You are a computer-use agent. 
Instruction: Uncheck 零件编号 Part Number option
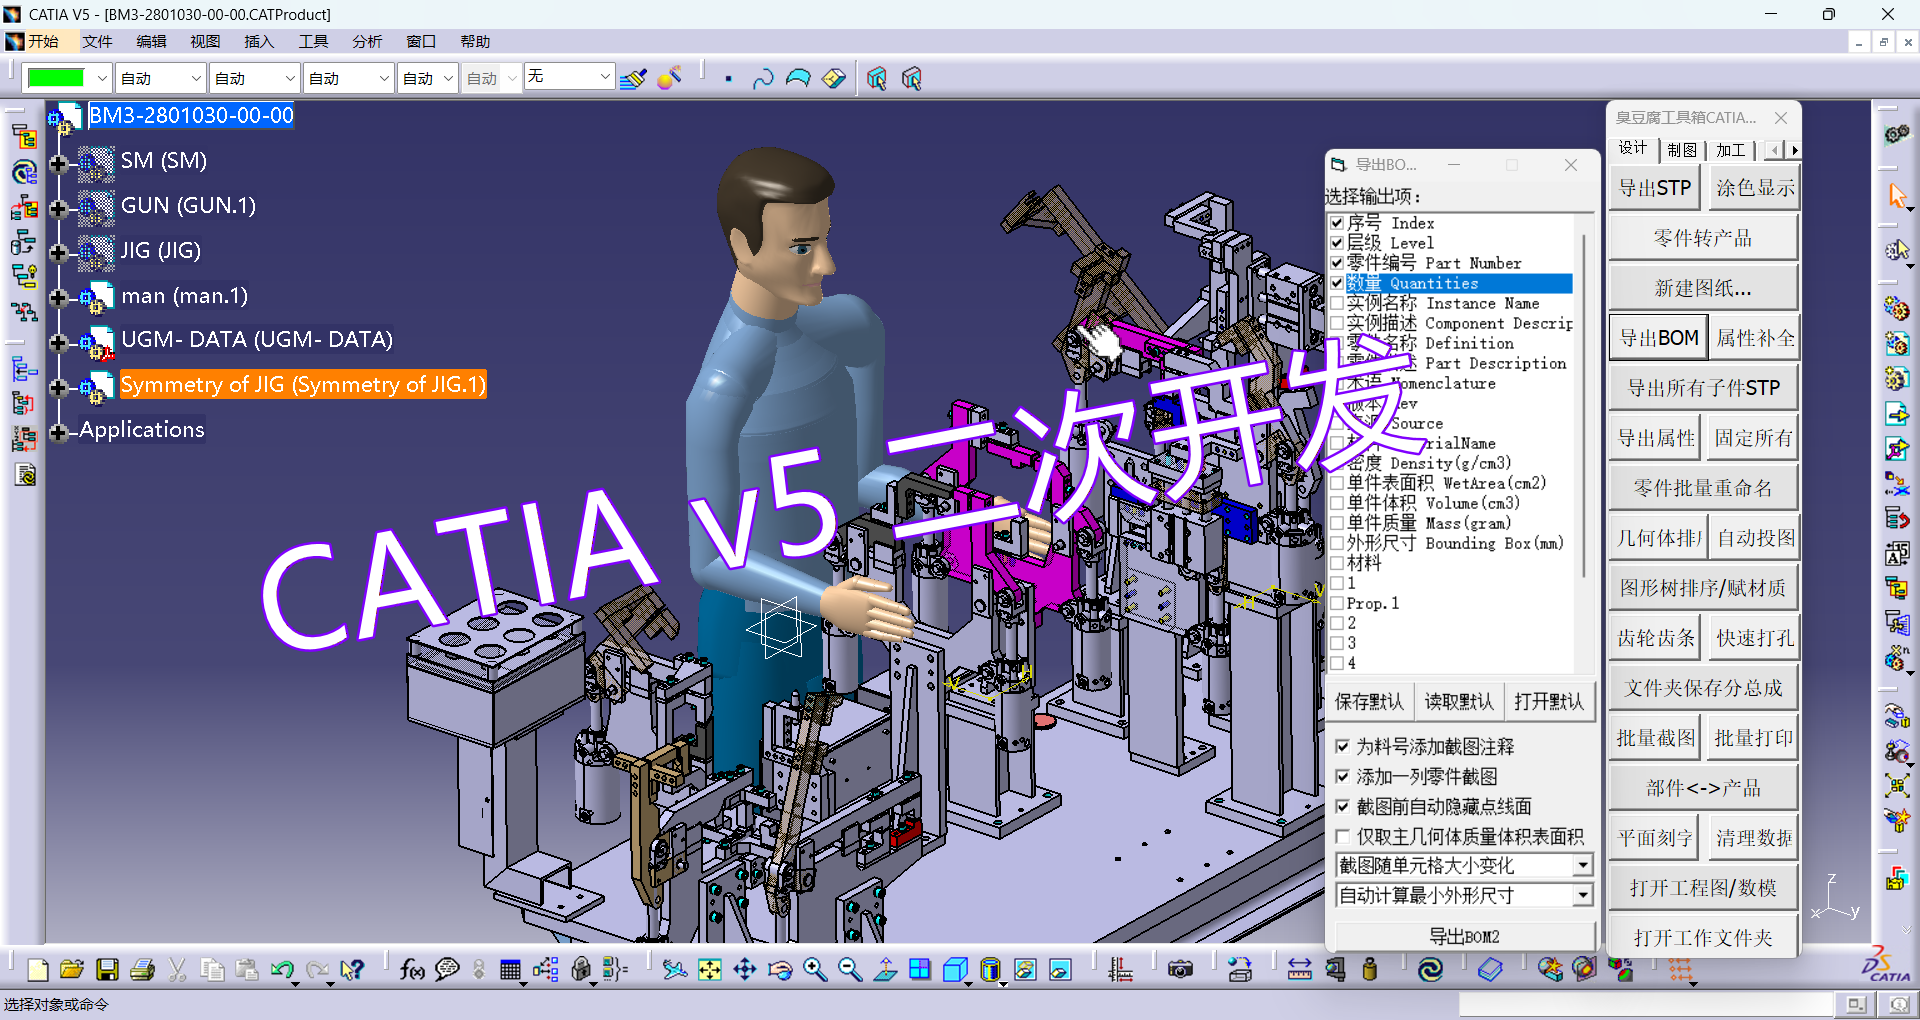pyautogui.click(x=1337, y=263)
